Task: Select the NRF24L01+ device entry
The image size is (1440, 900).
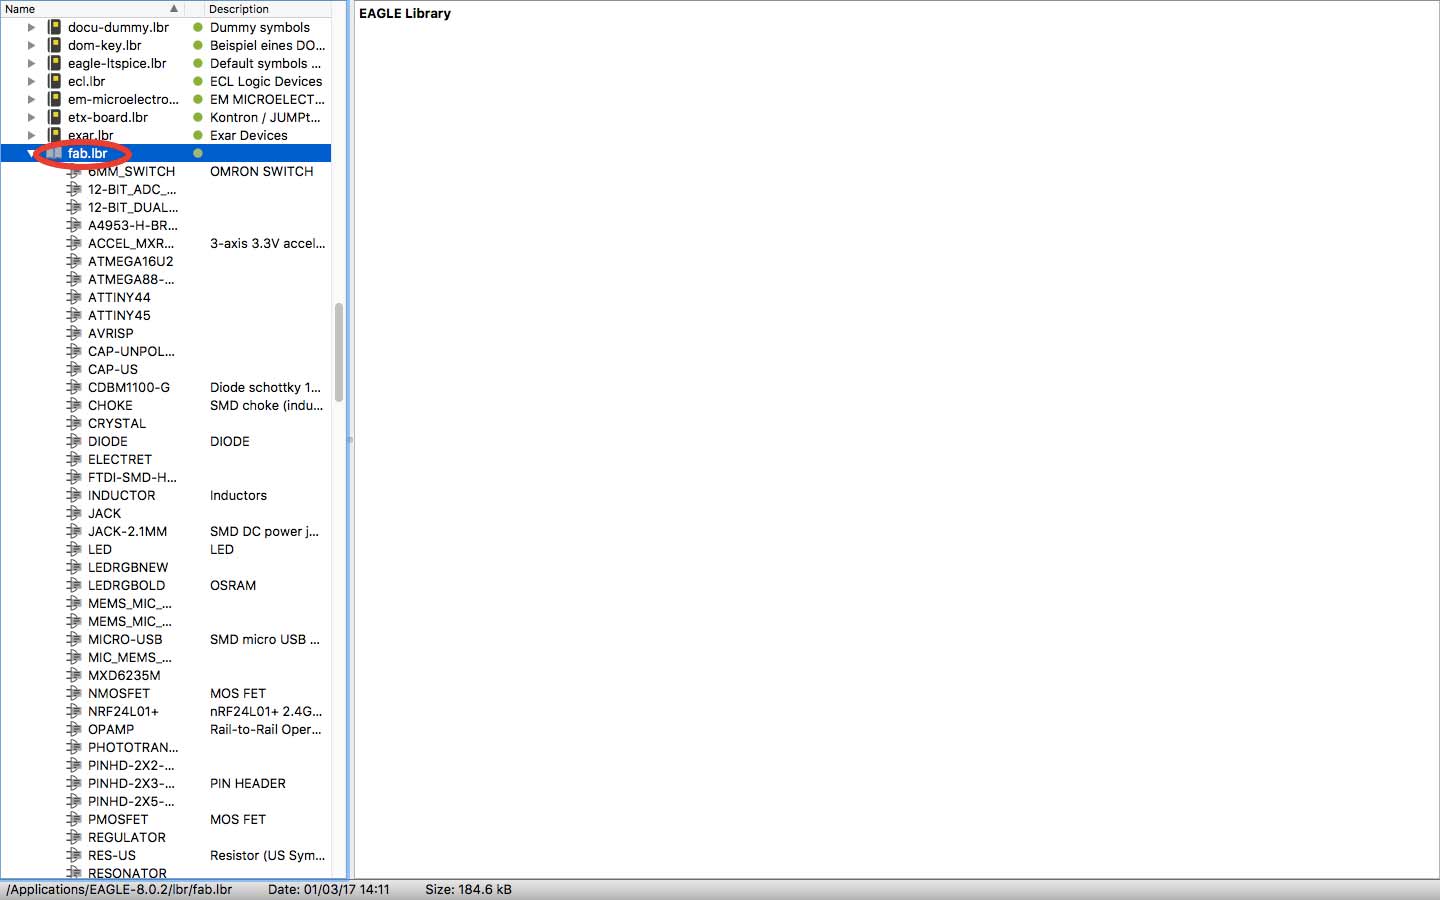Action: 123,712
